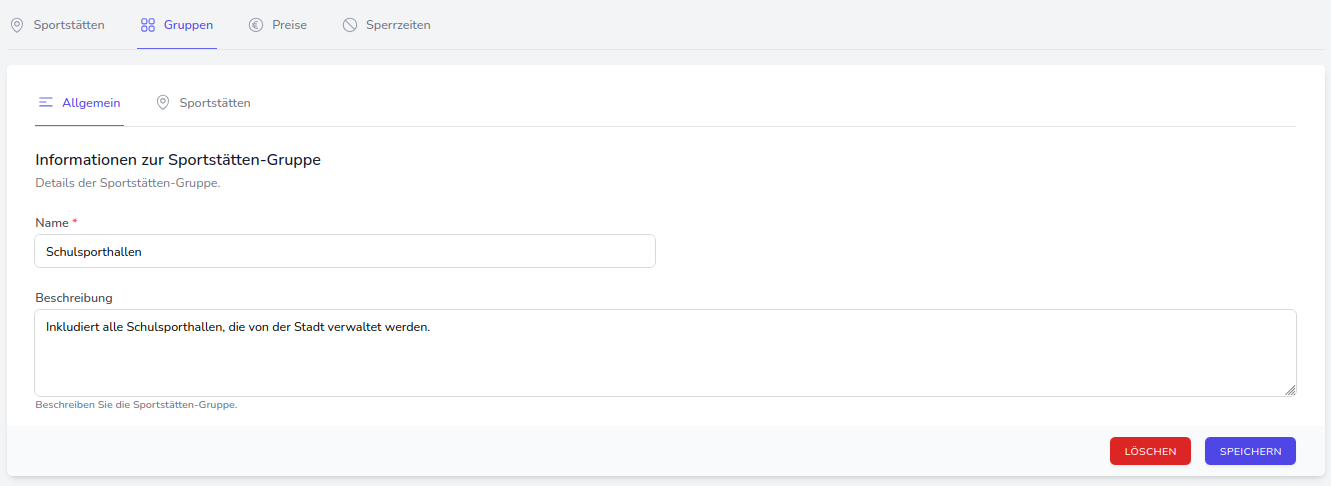1331x486 pixels.
Task: Switch to the Preise tab
Action: tap(289, 25)
